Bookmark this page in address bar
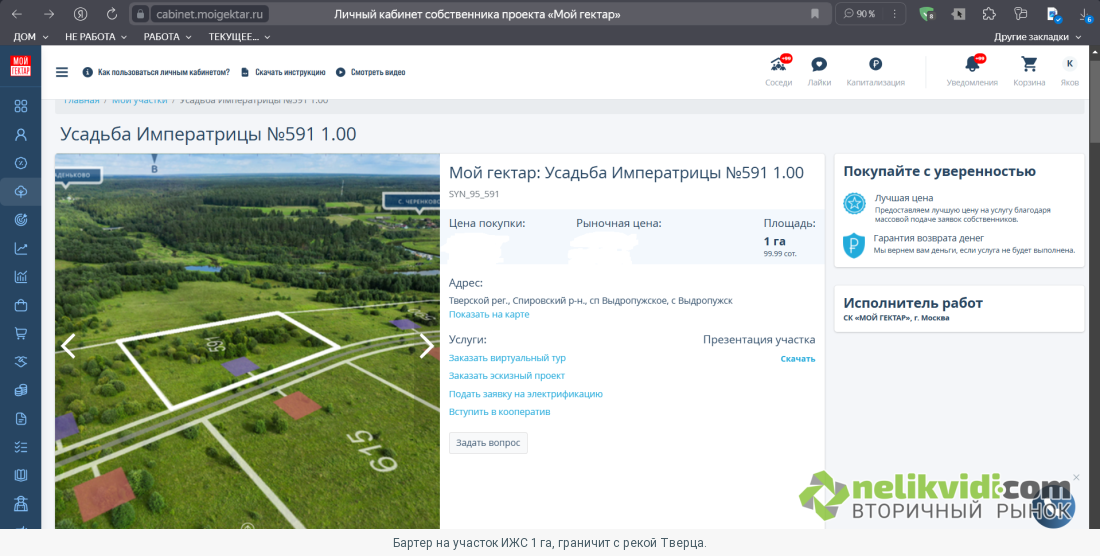Image resolution: width=1100 pixels, height=556 pixels. 815,14
